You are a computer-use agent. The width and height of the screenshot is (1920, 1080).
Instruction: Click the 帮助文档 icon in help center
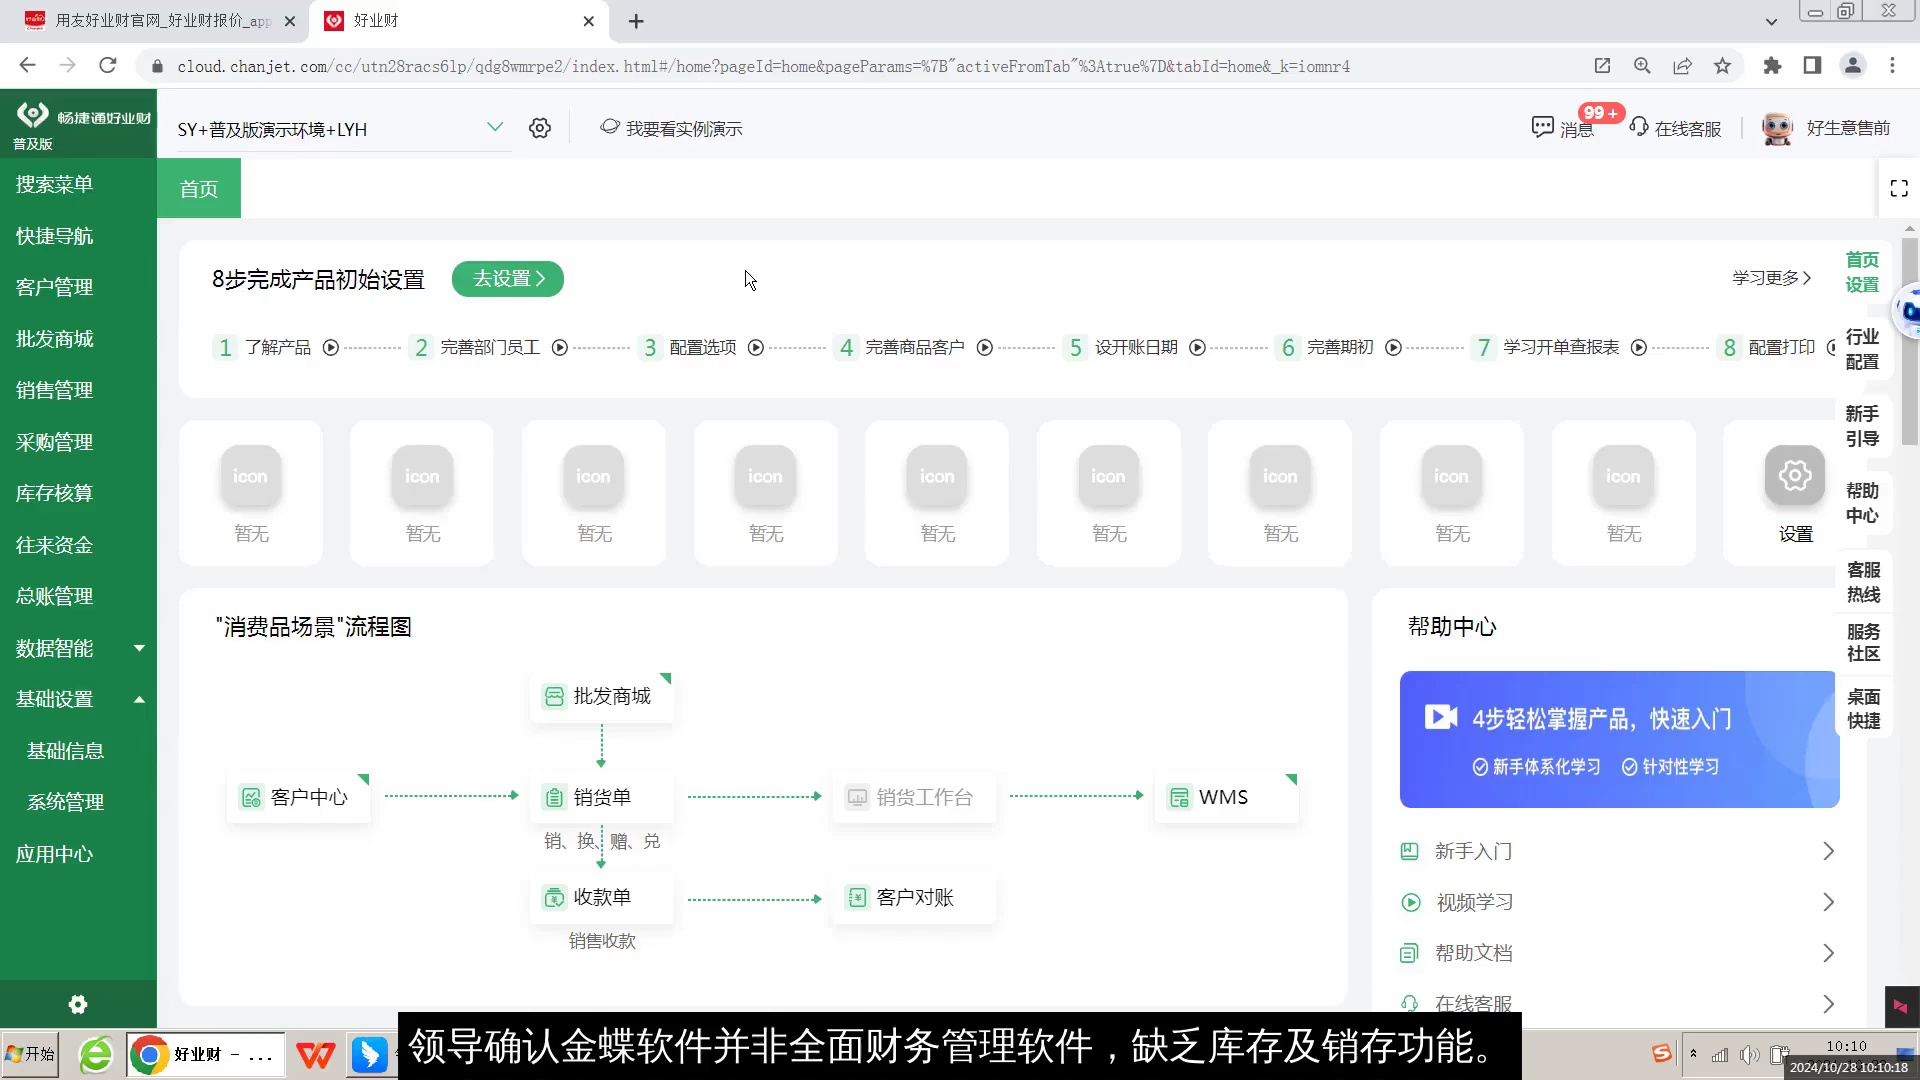1410,952
